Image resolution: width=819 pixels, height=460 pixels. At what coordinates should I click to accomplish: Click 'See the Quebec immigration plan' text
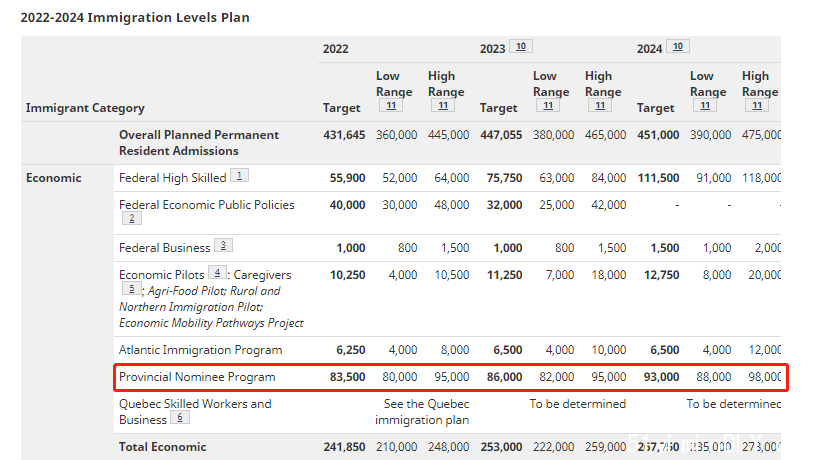click(422, 412)
